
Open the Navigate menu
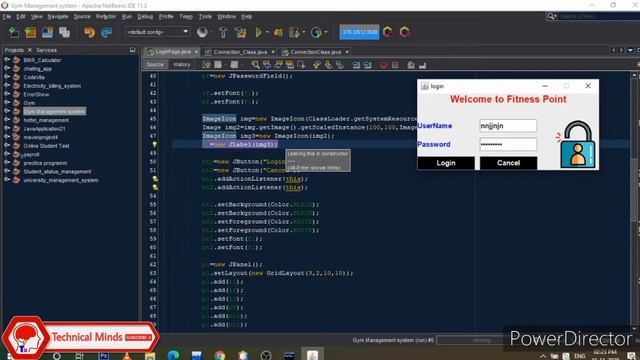coord(58,16)
